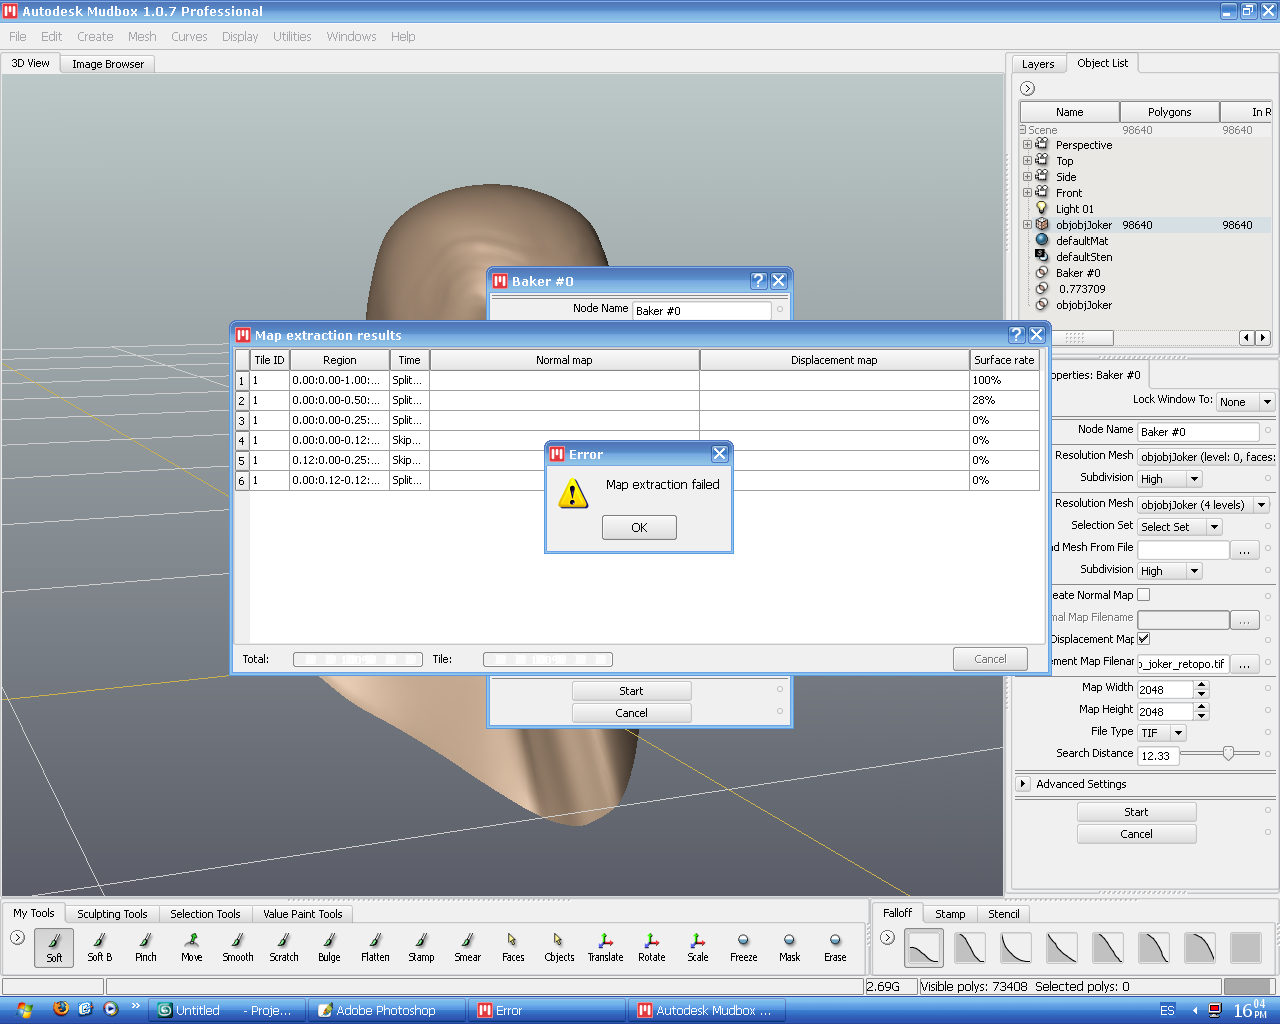The height and width of the screenshot is (1024, 1280).
Task: Select the Light 01 object in the list
Action: (x=1075, y=209)
